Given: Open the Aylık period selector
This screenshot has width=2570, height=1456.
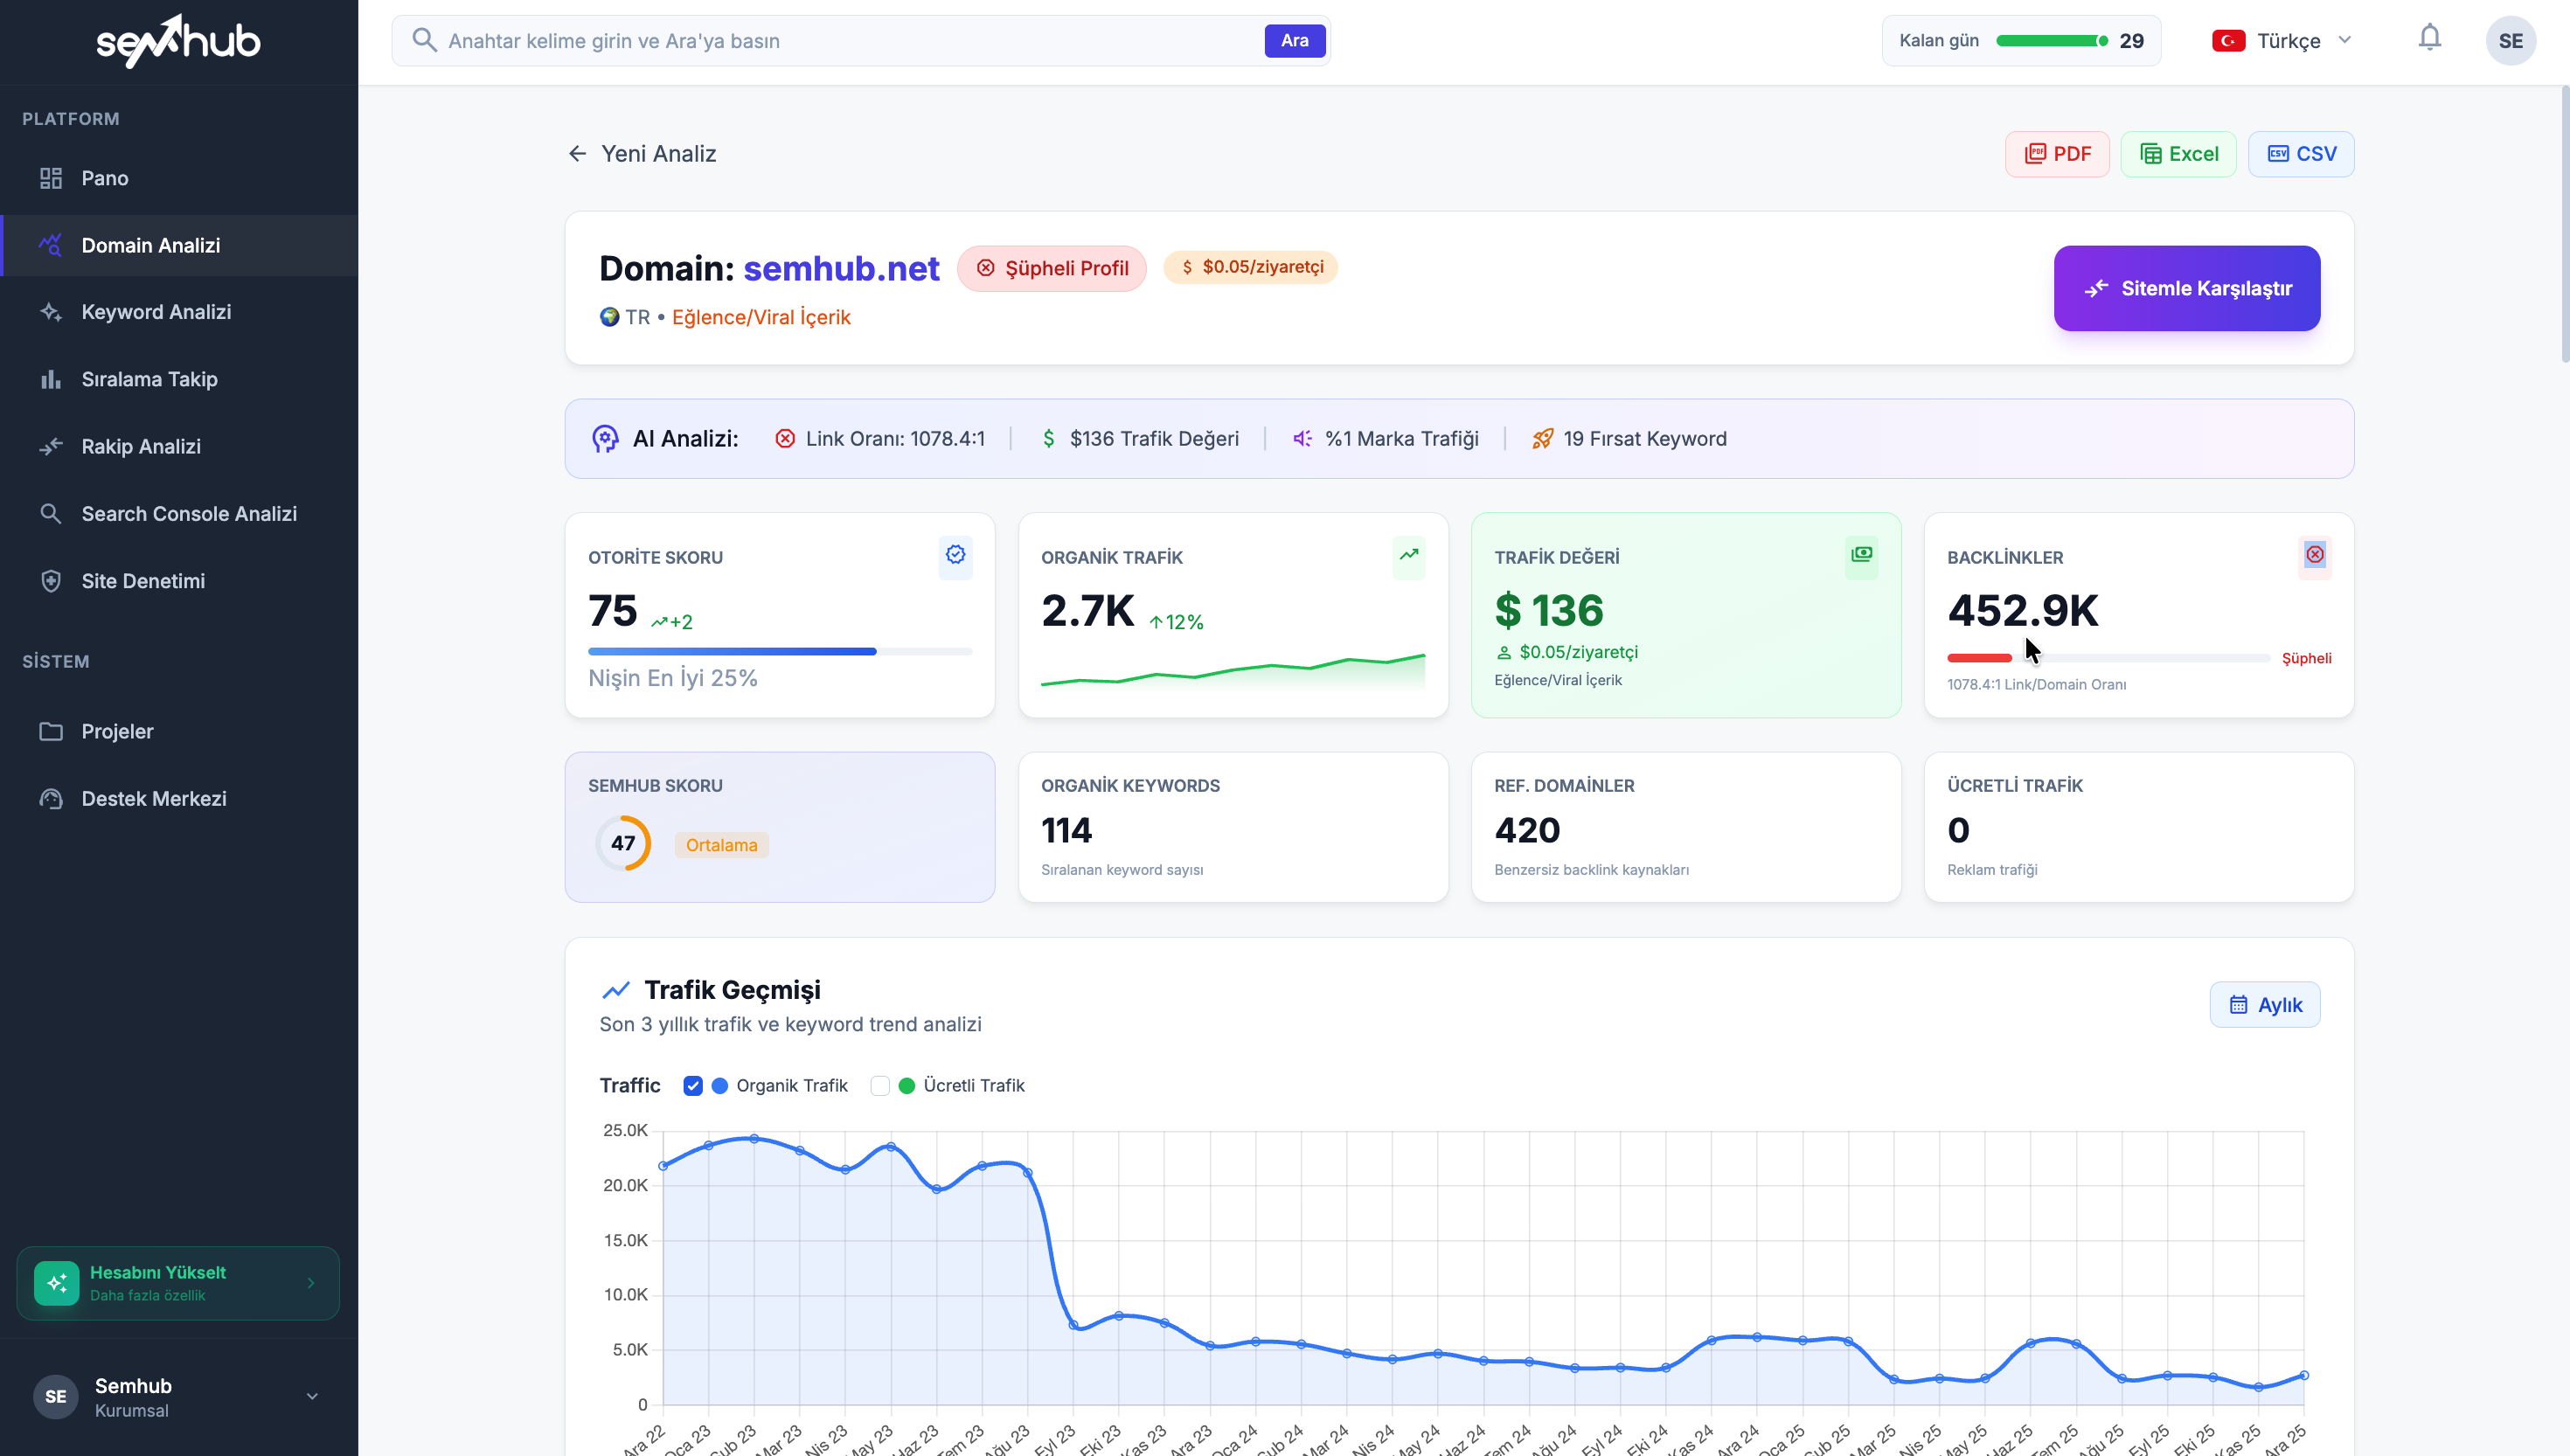Looking at the screenshot, I should point(2264,1005).
